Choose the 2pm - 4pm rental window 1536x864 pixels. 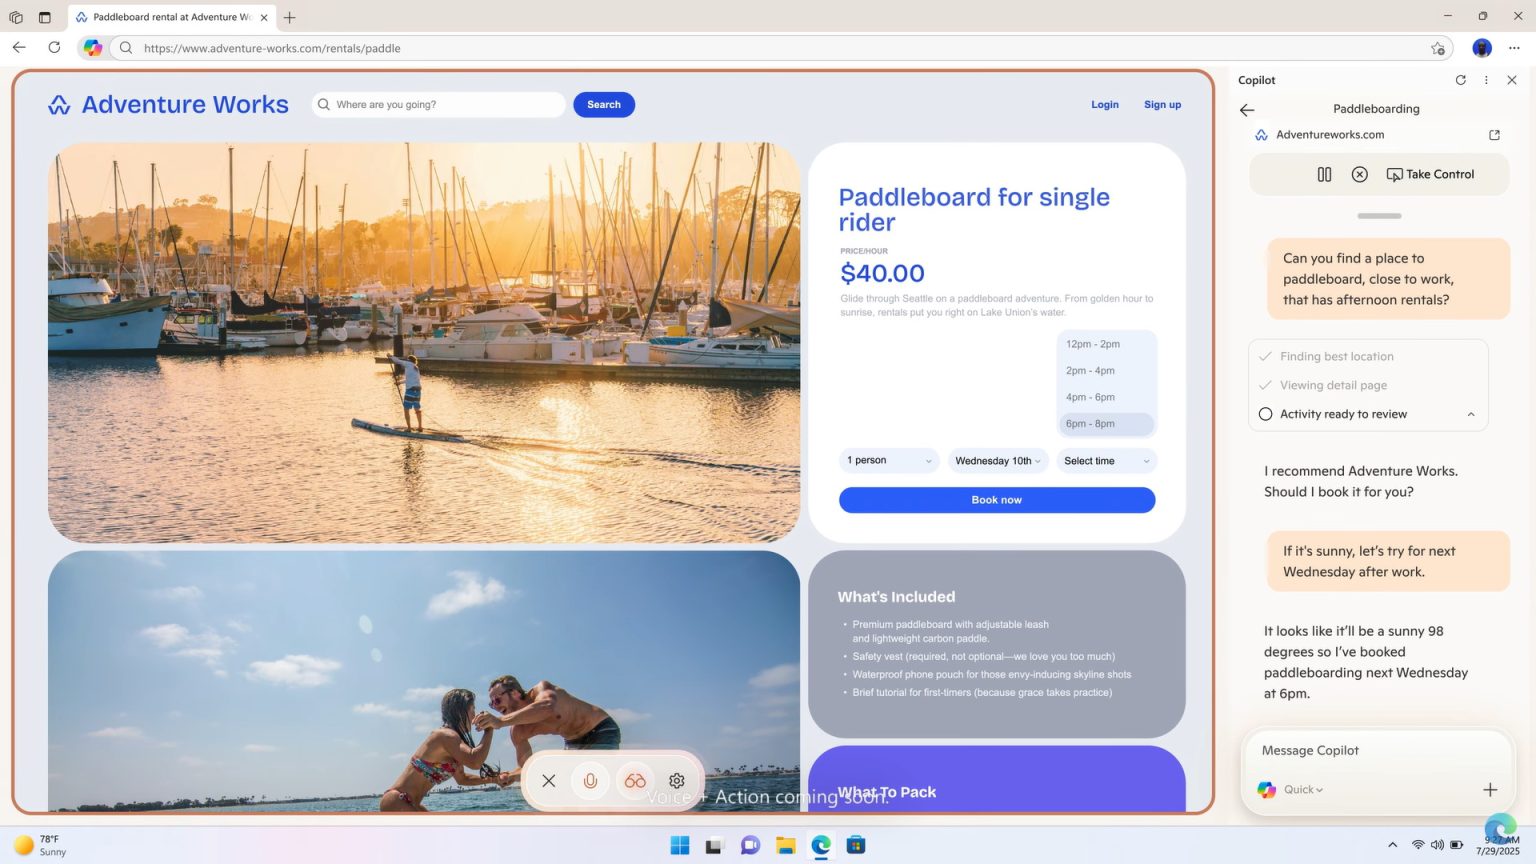point(1090,370)
